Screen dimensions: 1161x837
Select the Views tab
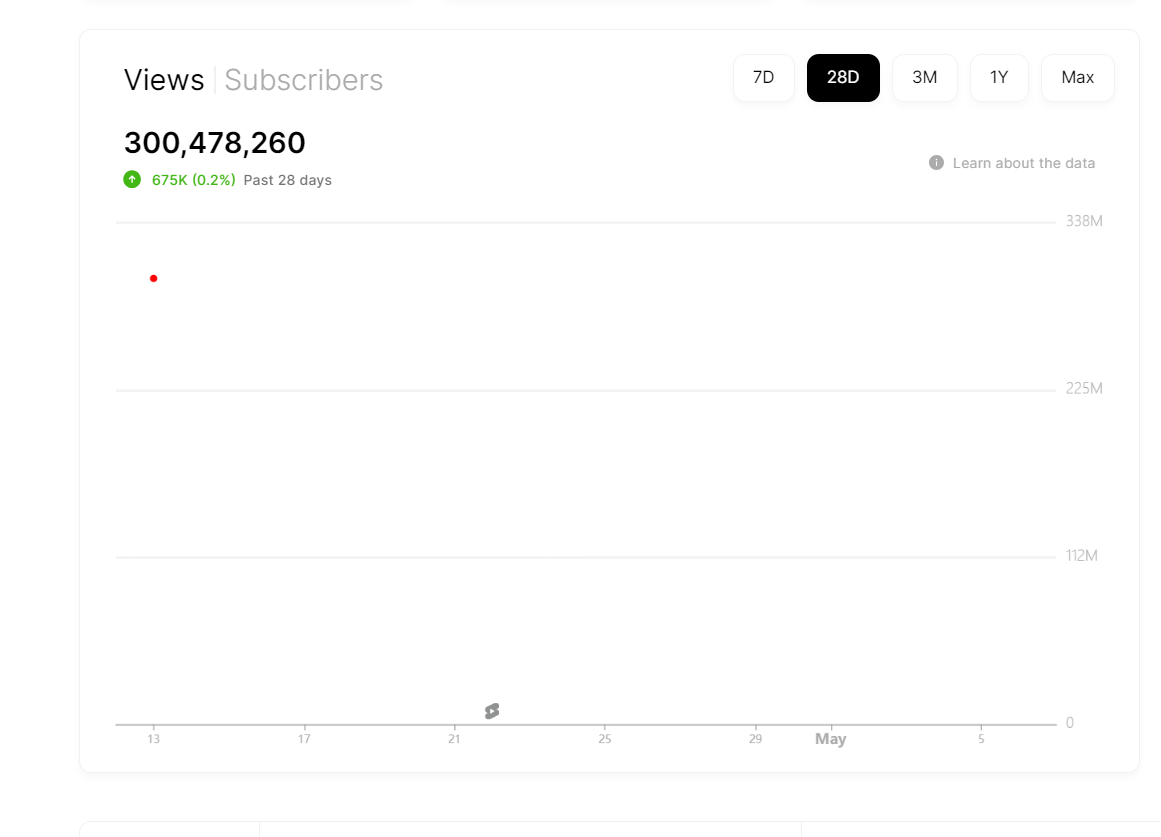(x=164, y=80)
